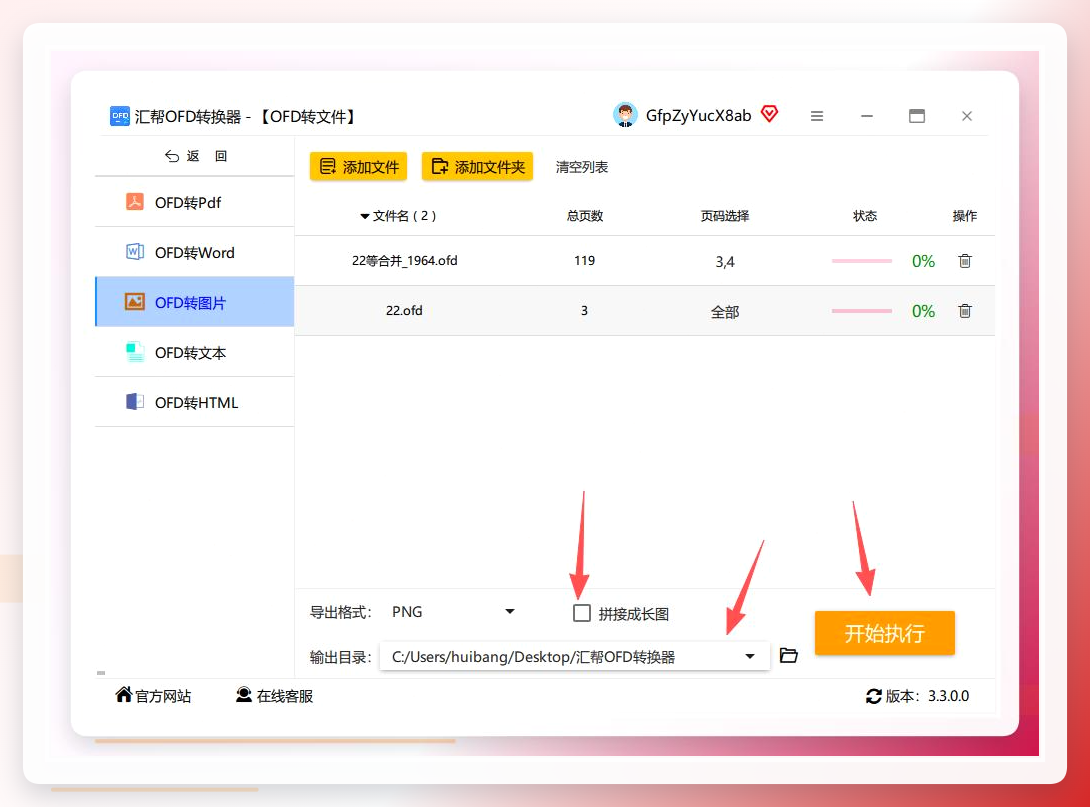Click the OFD转Word document icon
Screen dimensions: 1090x807
135,252
